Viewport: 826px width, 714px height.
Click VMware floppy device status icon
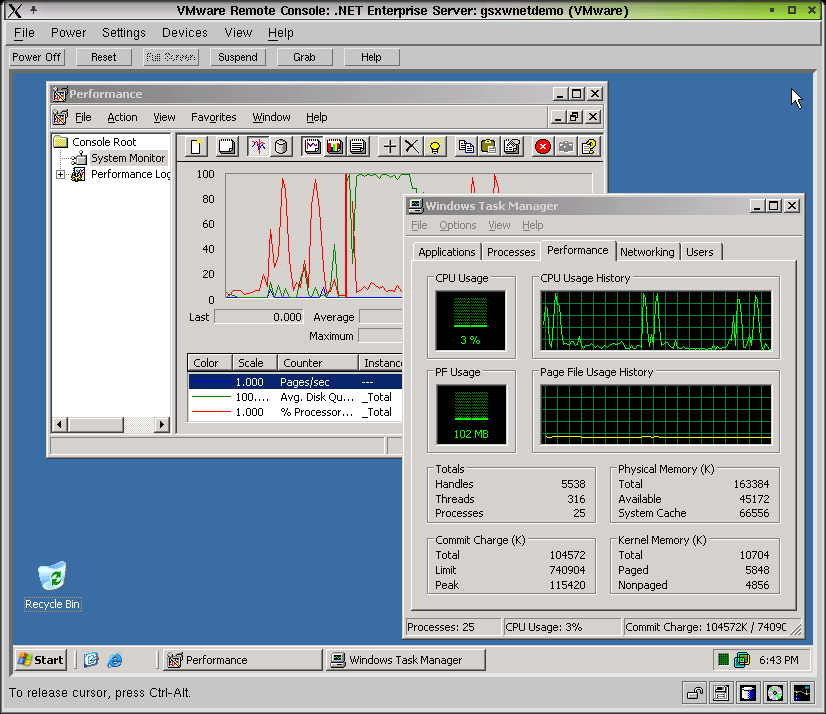click(721, 693)
